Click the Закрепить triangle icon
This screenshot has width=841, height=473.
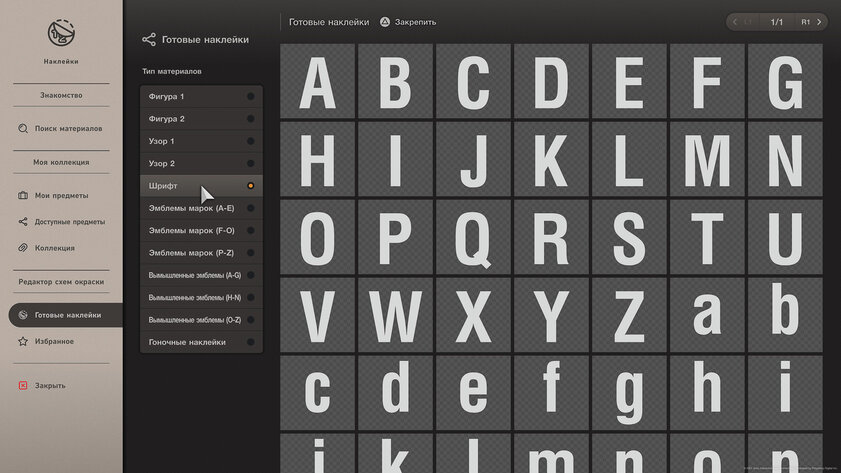(x=385, y=22)
